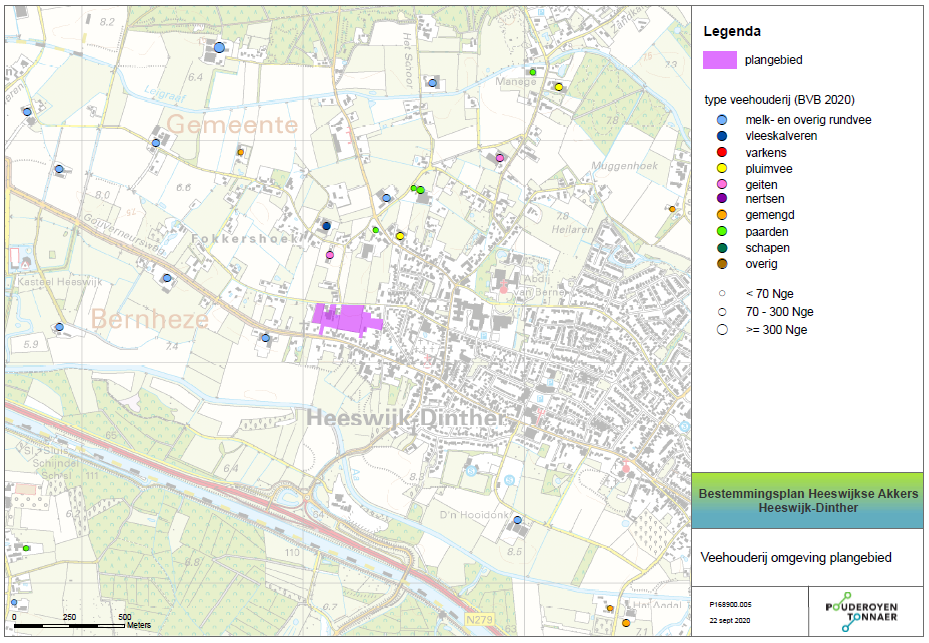Click the dark blue vleeskalveren legend circle
Screen dimensions: 929x643
[722, 136]
